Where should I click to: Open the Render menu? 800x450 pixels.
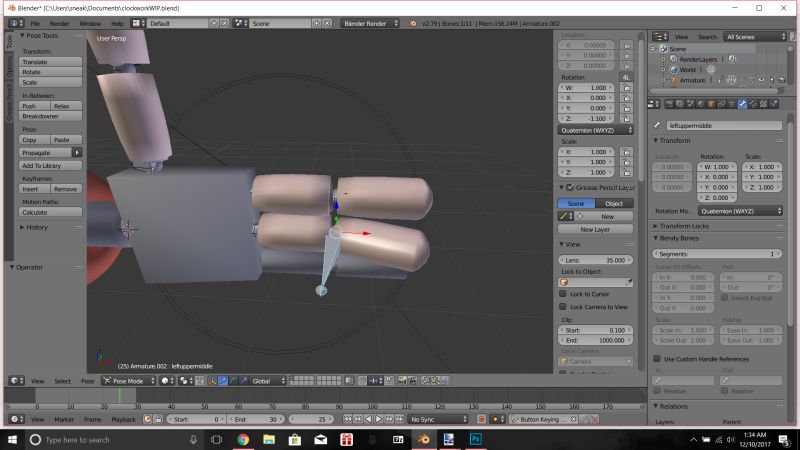pos(59,23)
